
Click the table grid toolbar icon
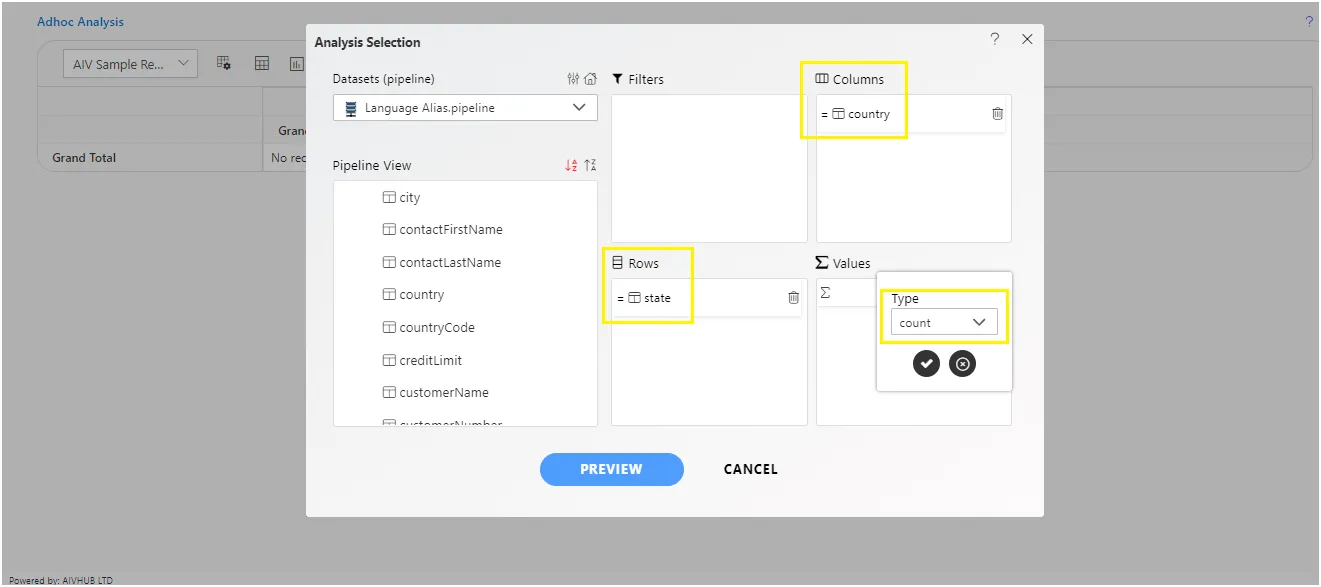(262, 64)
